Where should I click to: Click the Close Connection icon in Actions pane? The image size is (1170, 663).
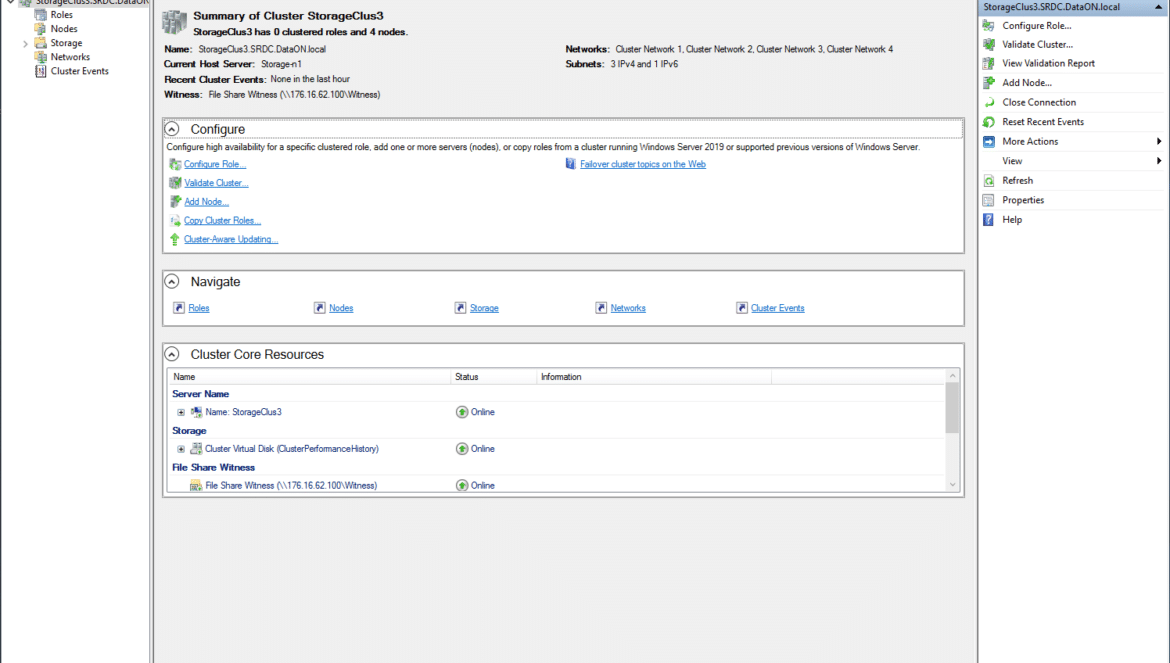[x=989, y=102]
